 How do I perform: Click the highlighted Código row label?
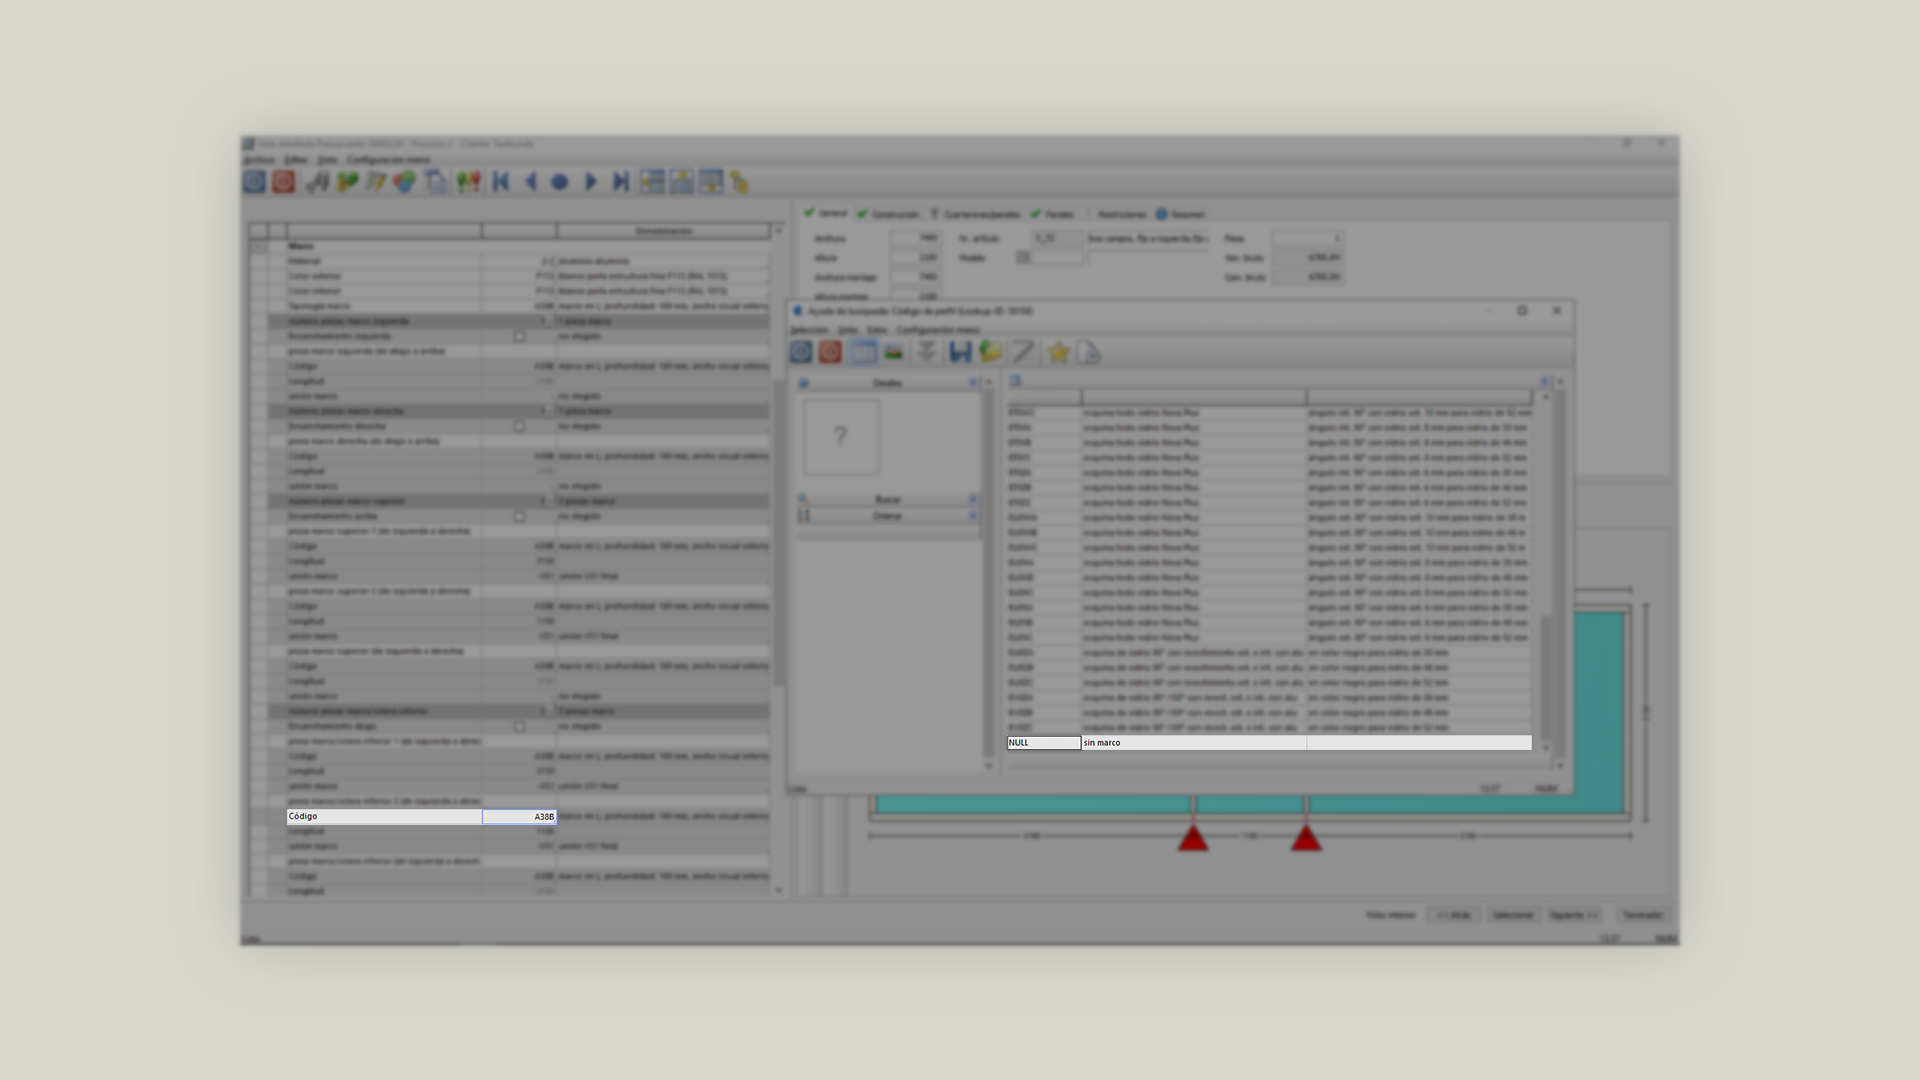tap(384, 817)
